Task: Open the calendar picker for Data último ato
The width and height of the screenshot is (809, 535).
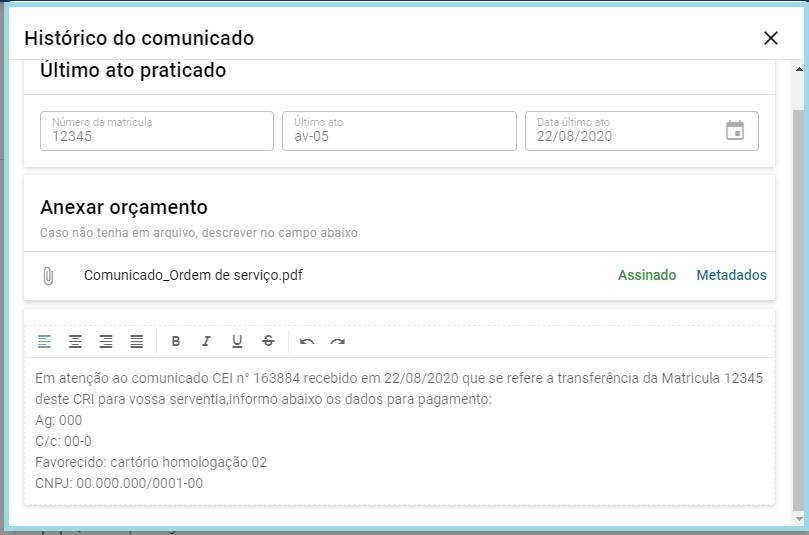Action: pos(735,131)
